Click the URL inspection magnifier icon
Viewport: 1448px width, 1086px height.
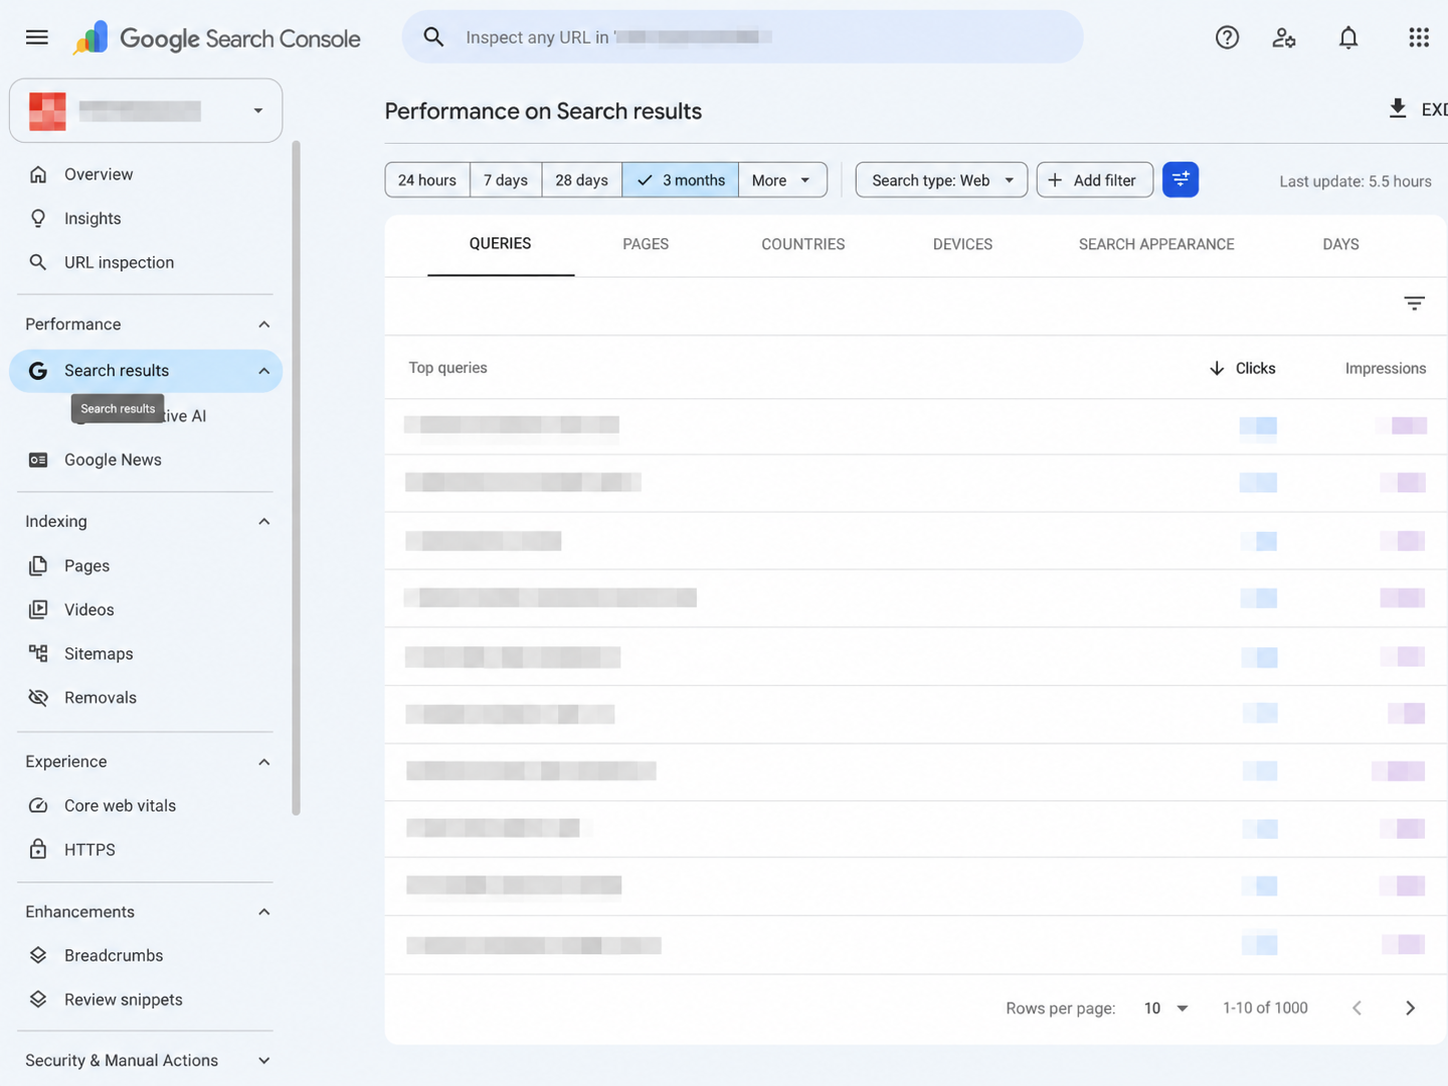coord(38,262)
